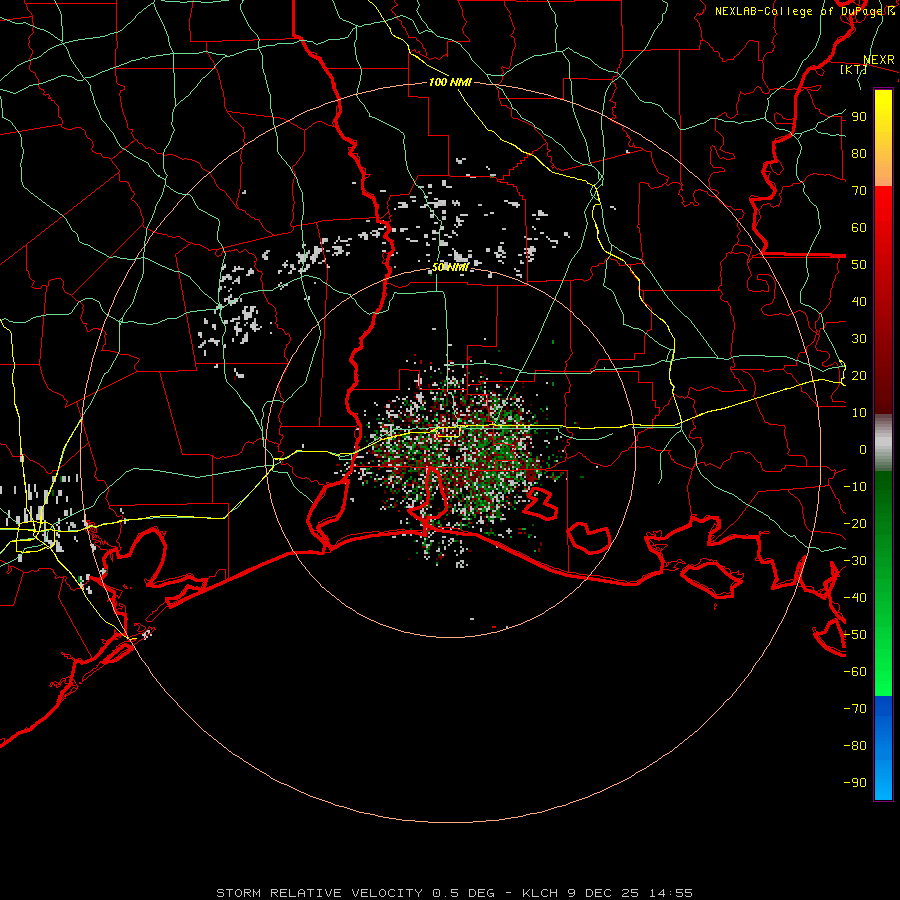Click the 40 value on the velocity scale
The image size is (900, 900).
coord(859,301)
